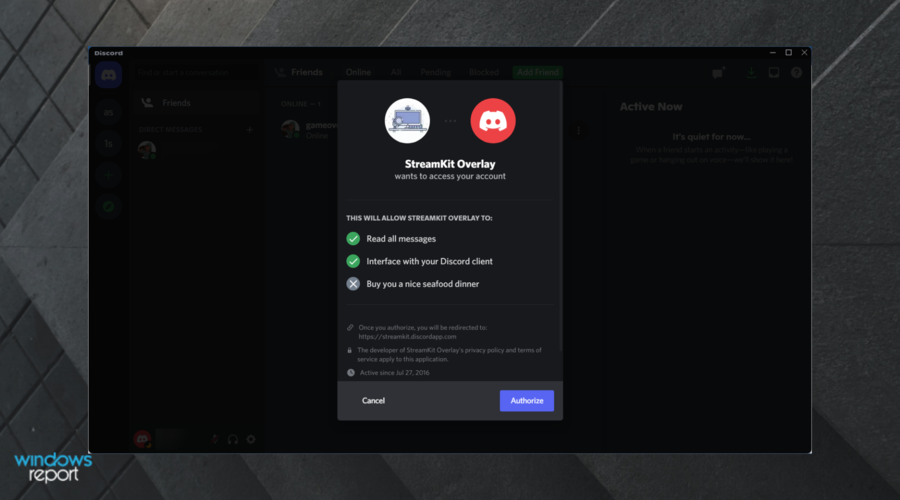Viewport: 900px width, 500px height.
Task: Open the direct message user avatar
Action: pos(147,150)
